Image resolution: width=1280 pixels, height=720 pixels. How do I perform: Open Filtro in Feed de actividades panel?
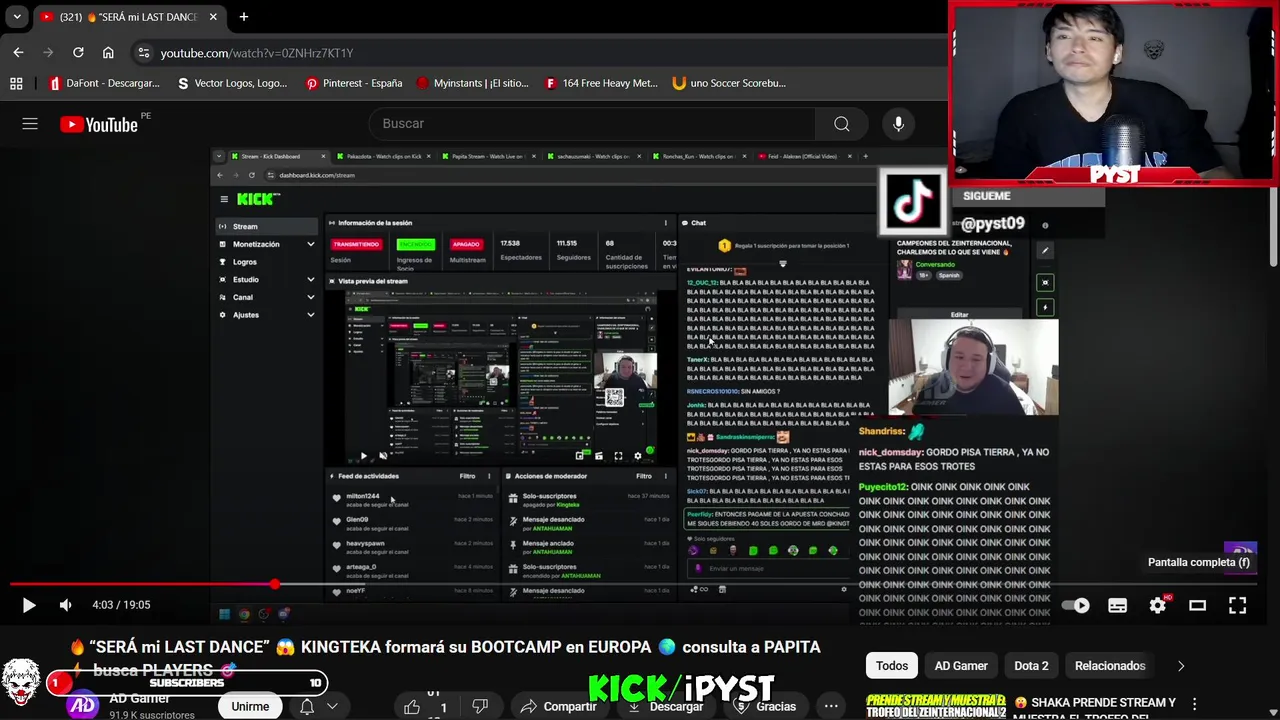[x=467, y=476]
